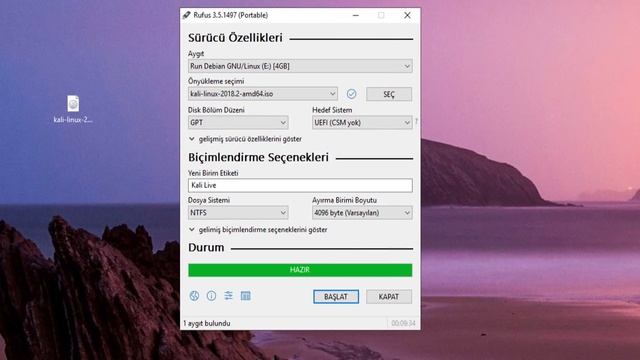Open the Ayırma Birimi Boyutu dropdown
Screen dimensions: 640x360
pyautogui.click(x=362, y=213)
